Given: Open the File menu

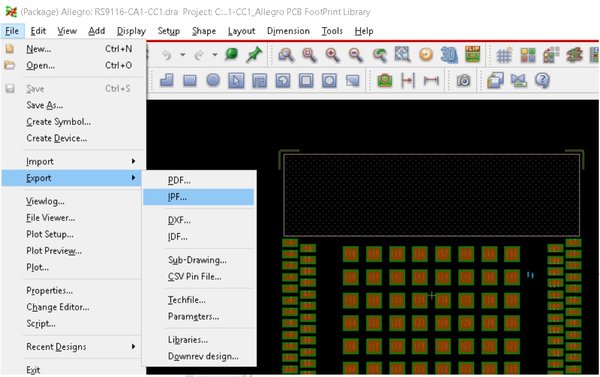Looking at the screenshot, I should [12, 31].
